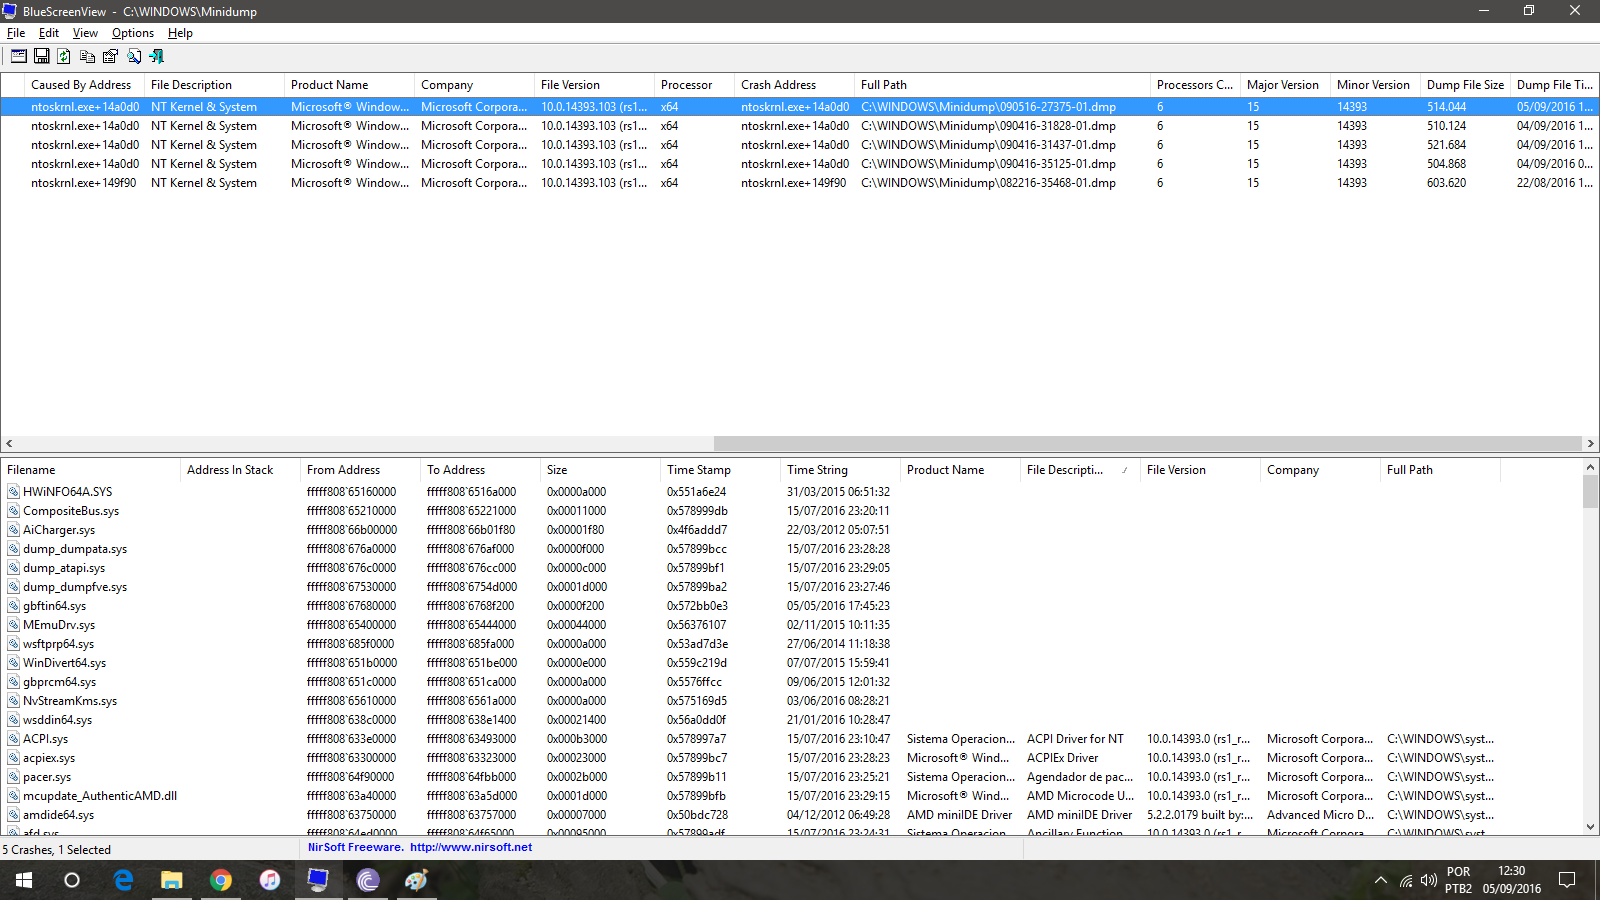Viewport: 1600px width, 900px height.
Task: Select crash dump 090416-35125-01.dmp row
Action: click(x=799, y=164)
